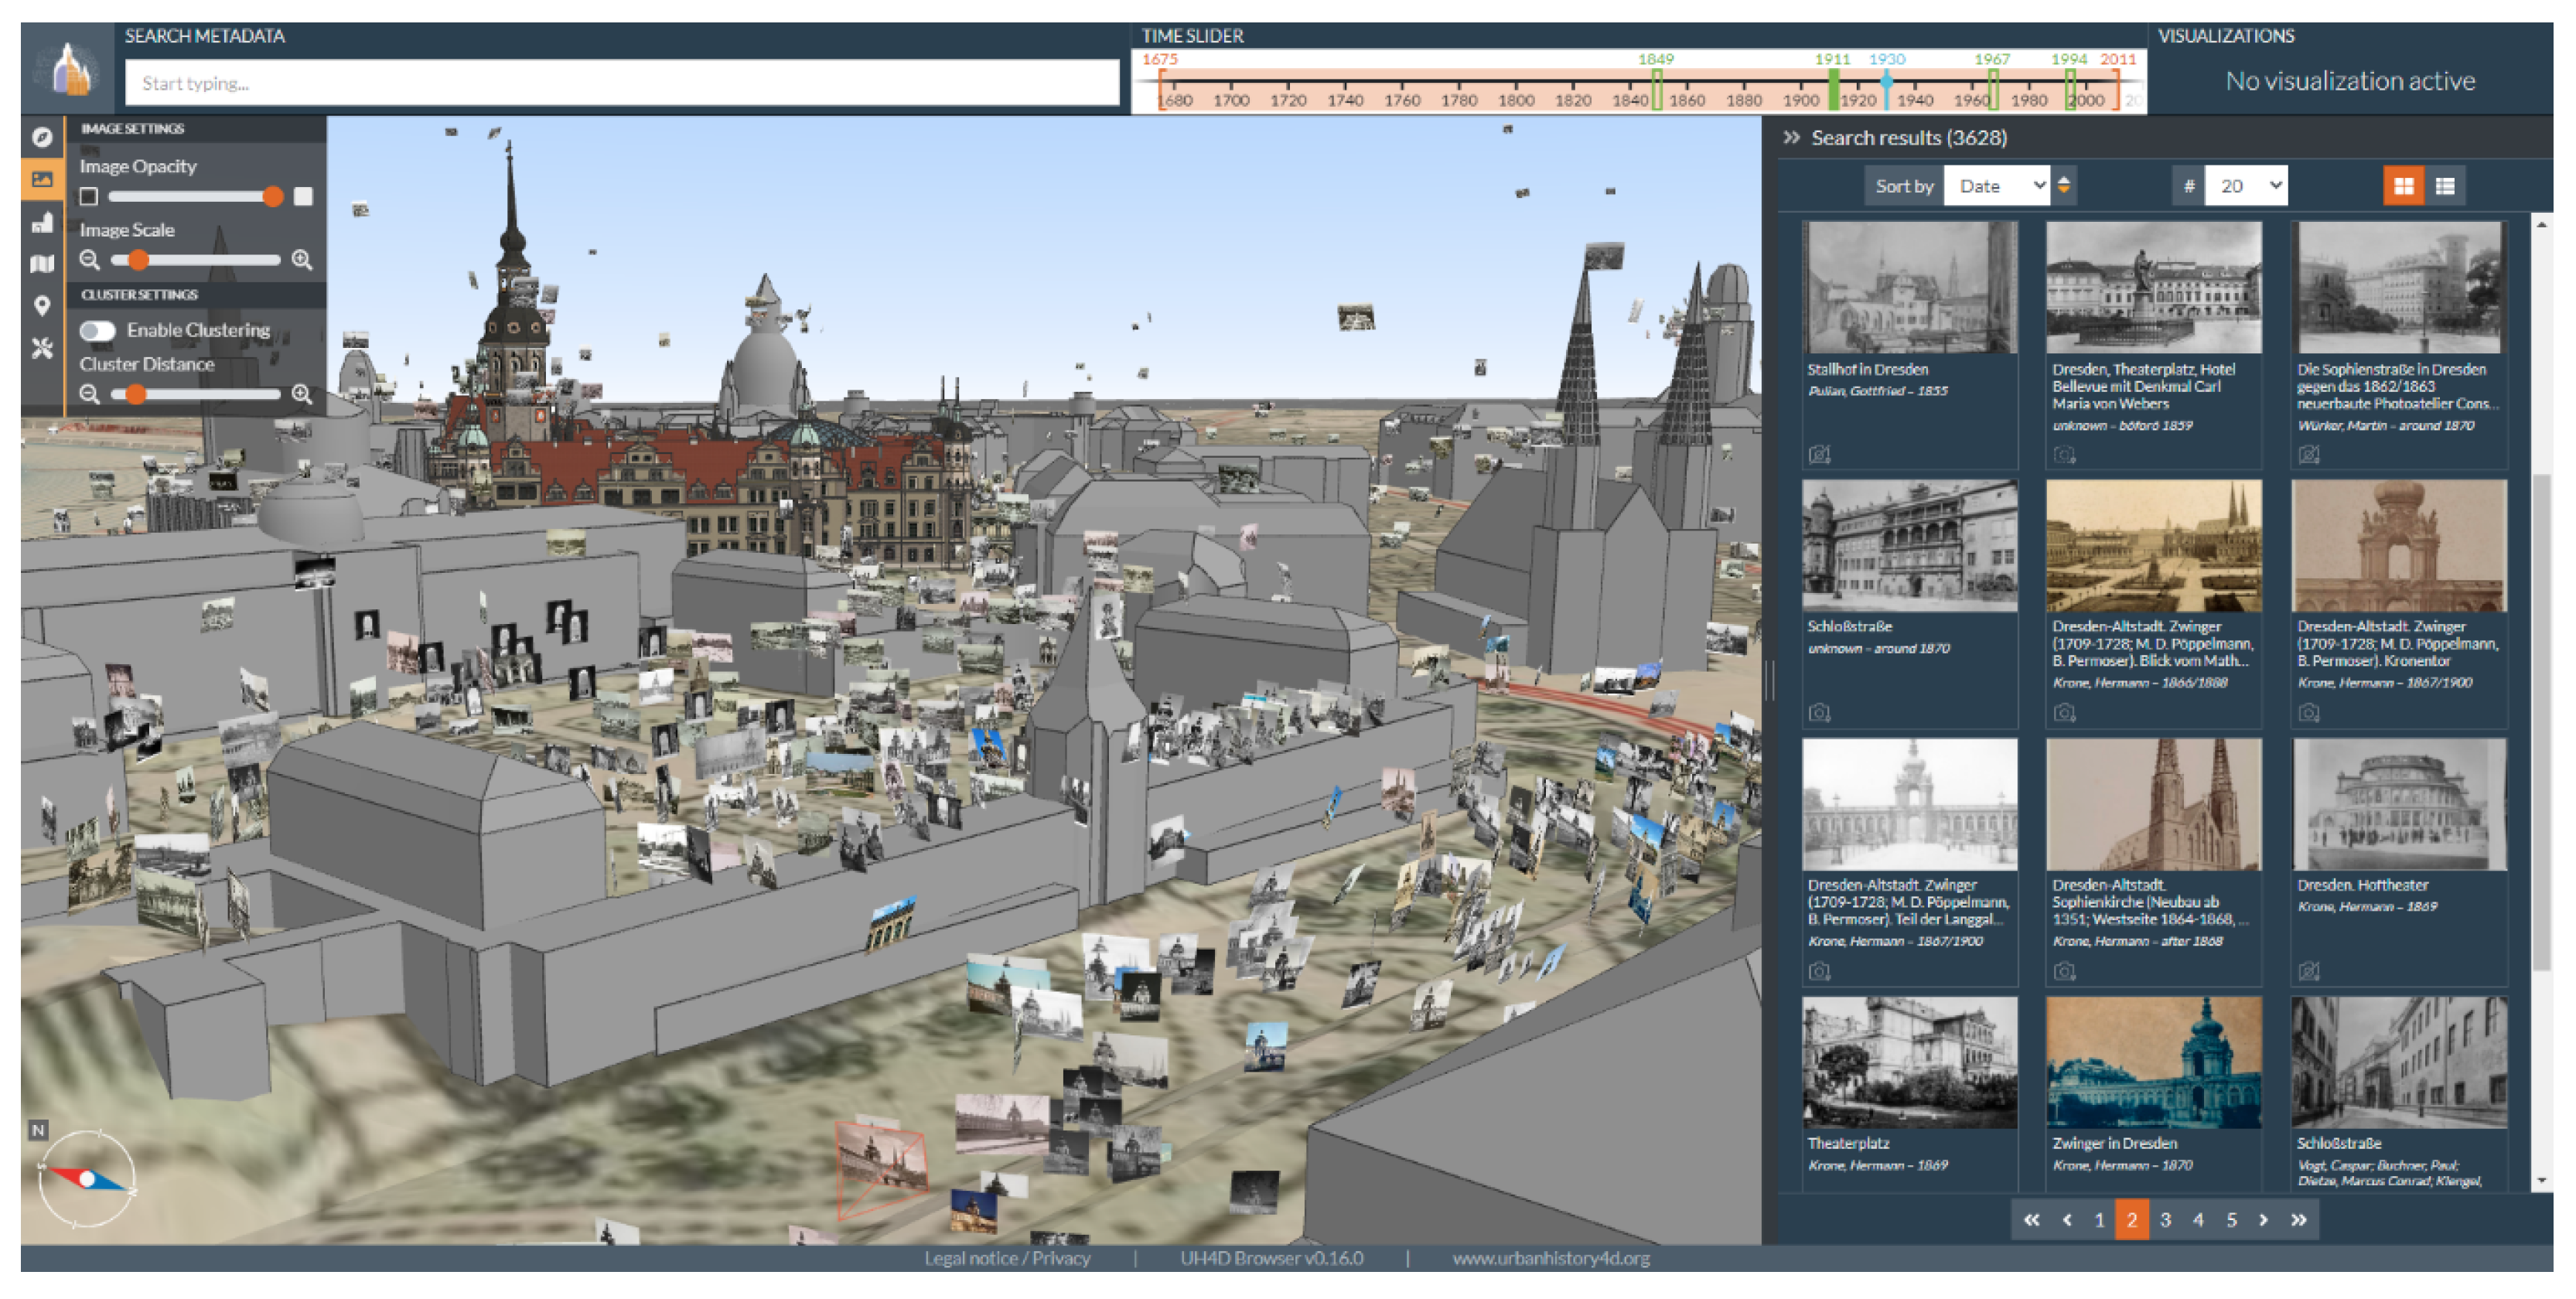The width and height of the screenshot is (2576, 1299).
Task: Click camera icon under Sophienkirche result
Action: pos(2064,971)
